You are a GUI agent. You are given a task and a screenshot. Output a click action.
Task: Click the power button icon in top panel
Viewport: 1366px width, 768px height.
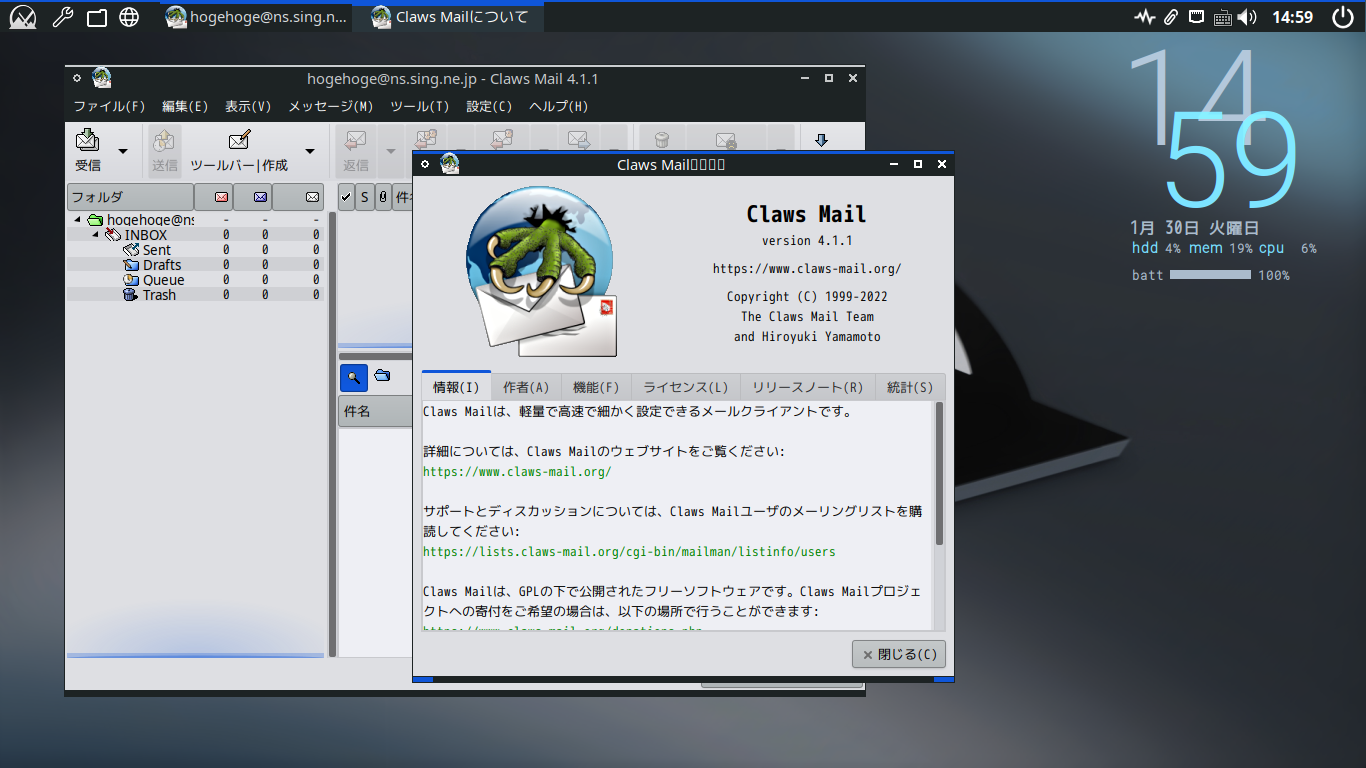pyautogui.click(x=1342, y=17)
